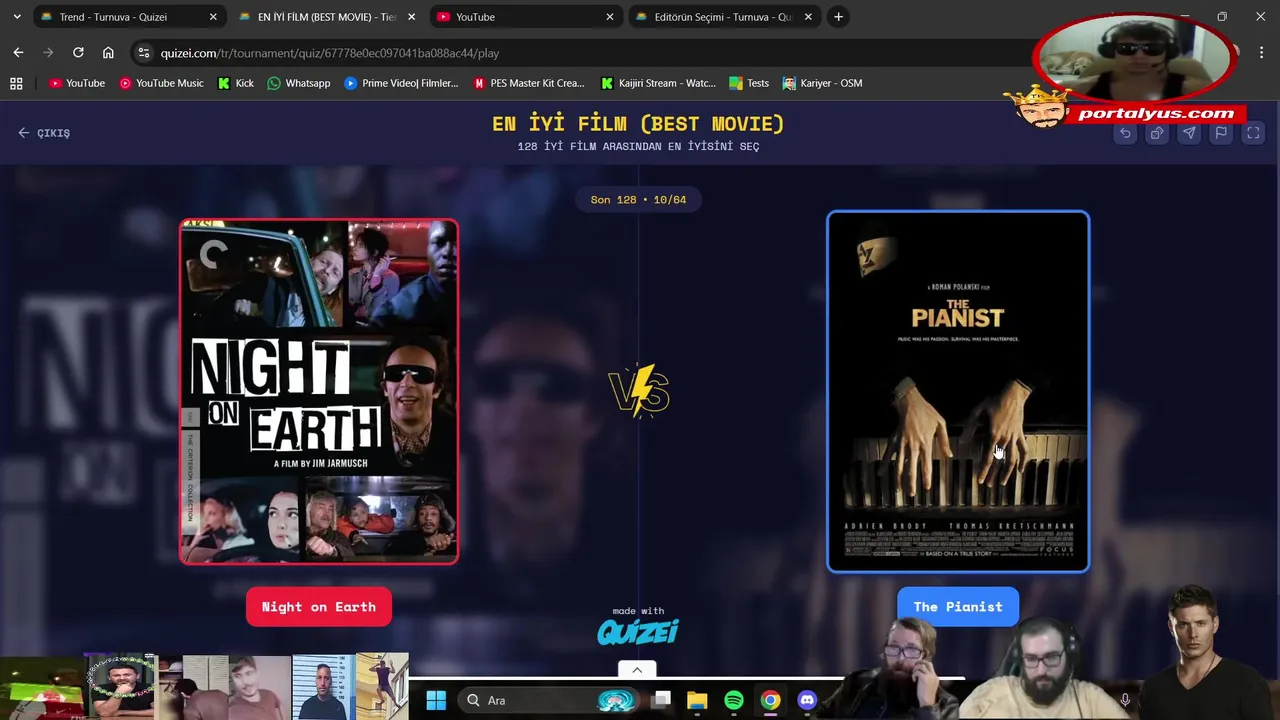Close the EN İYİ FİLM tab
The image size is (1280, 720).
(411, 17)
